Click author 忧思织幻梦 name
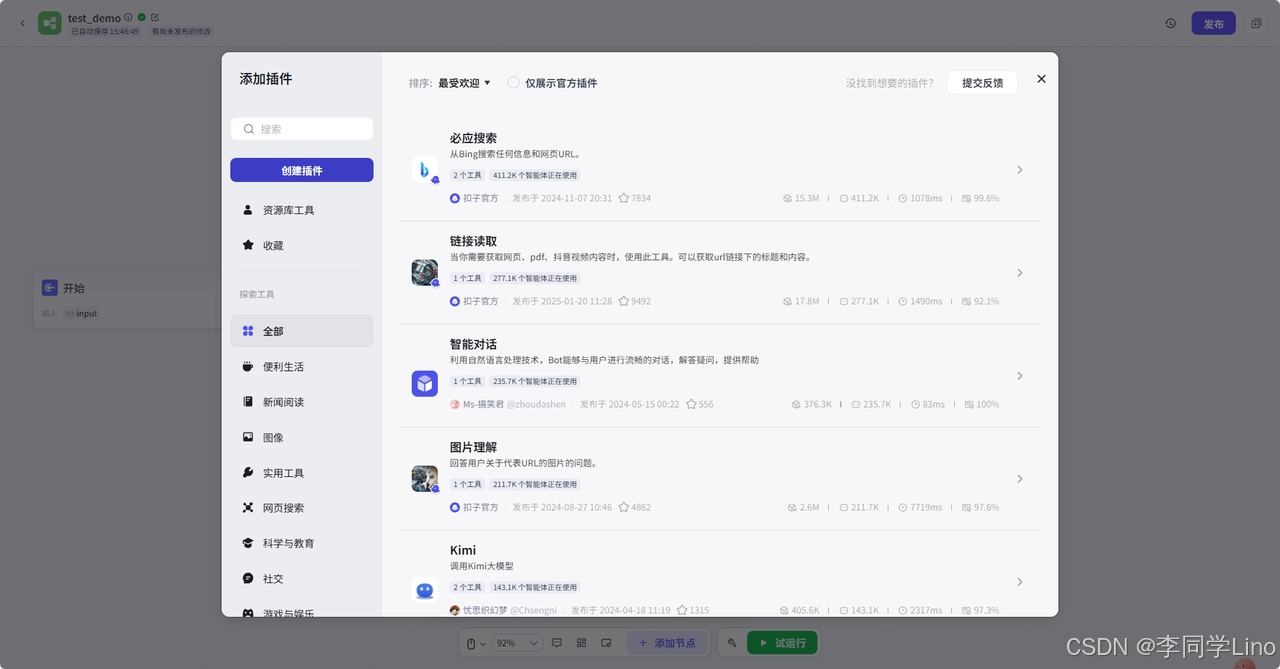Screen dimensions: 1280x669 coord(485,610)
